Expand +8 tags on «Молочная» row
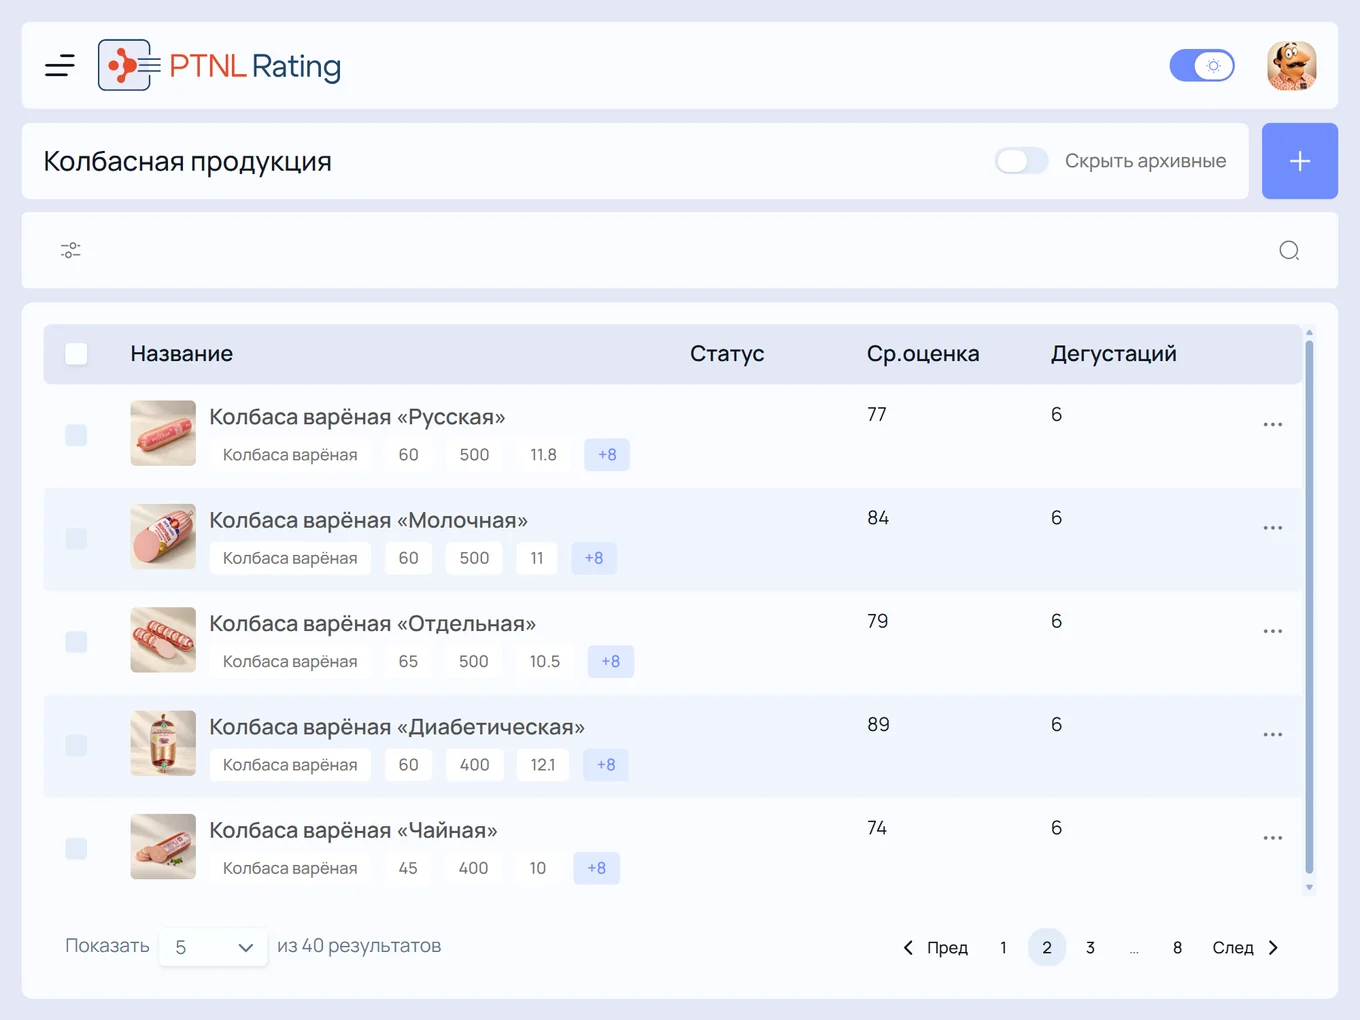This screenshot has height=1020, width=1360. (x=594, y=558)
